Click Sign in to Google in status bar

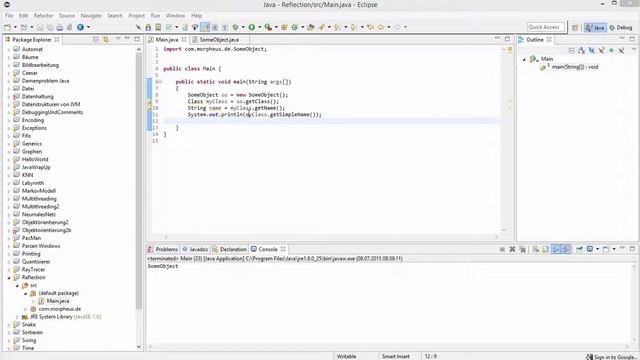[611, 357]
